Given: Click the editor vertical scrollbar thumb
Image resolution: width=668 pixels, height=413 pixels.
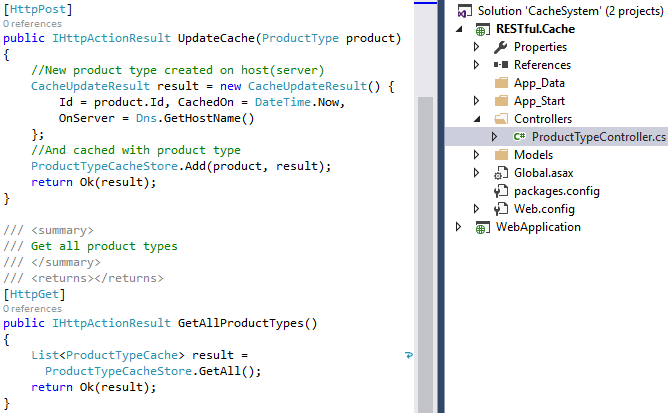Looking at the screenshot, I should click(x=426, y=254).
